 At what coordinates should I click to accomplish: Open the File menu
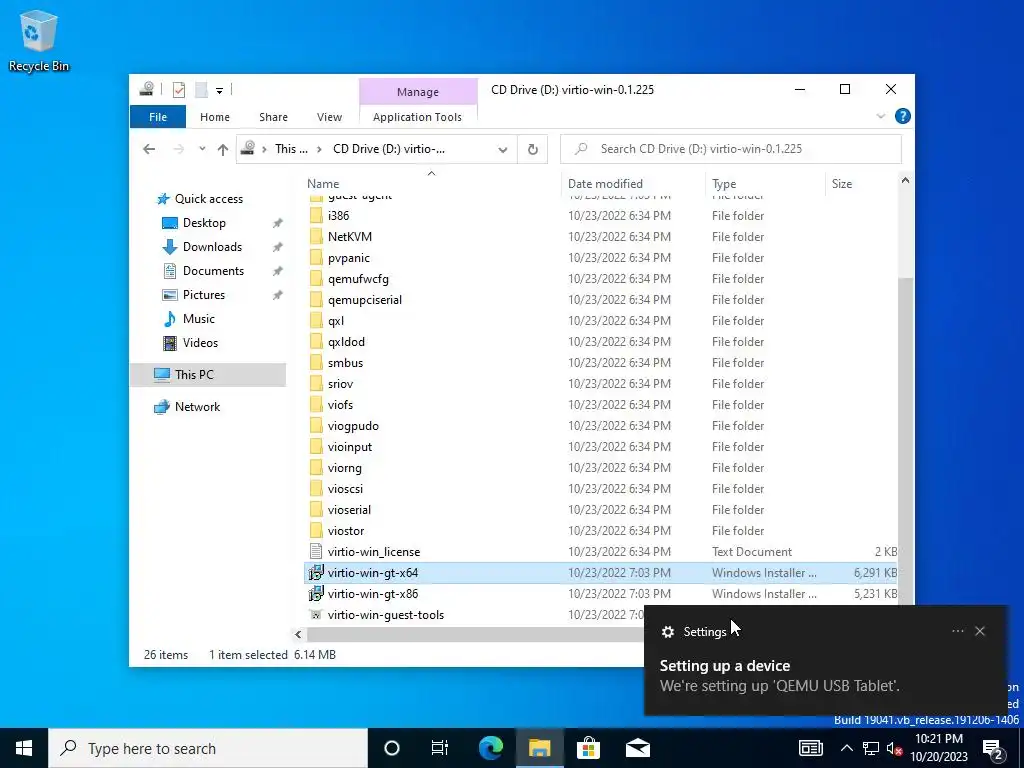coord(158,117)
